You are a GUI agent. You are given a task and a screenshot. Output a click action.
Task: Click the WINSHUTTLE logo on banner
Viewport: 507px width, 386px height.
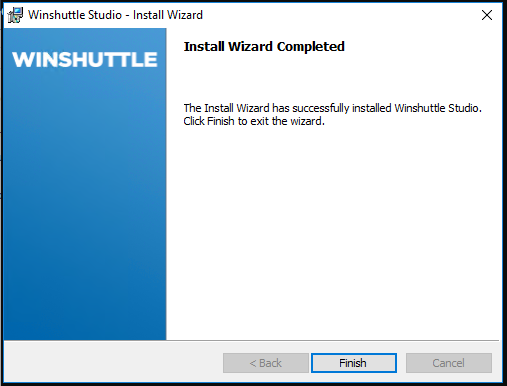coord(85,60)
